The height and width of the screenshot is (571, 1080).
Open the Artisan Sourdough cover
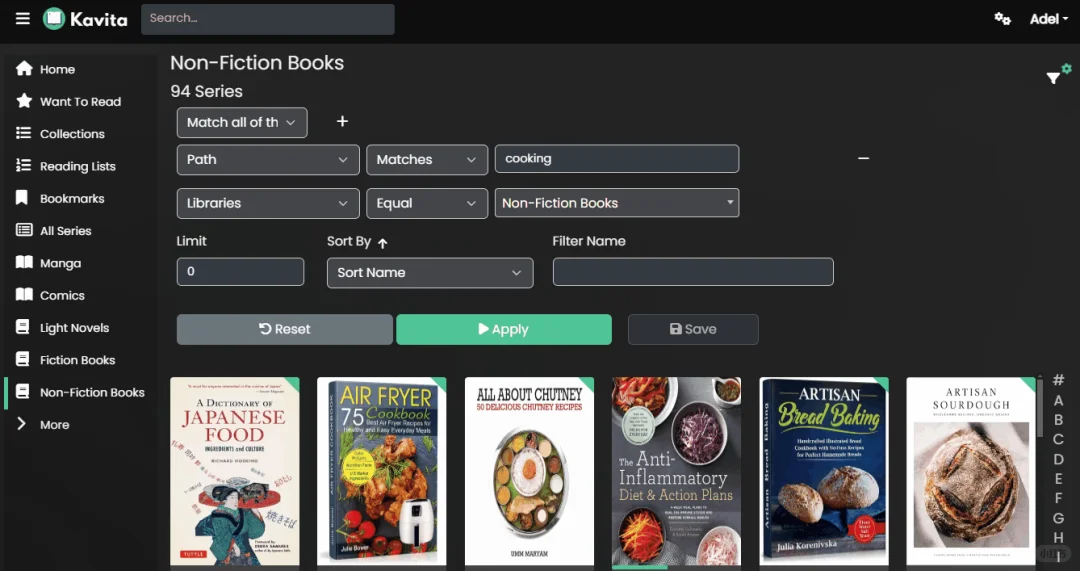[971, 471]
